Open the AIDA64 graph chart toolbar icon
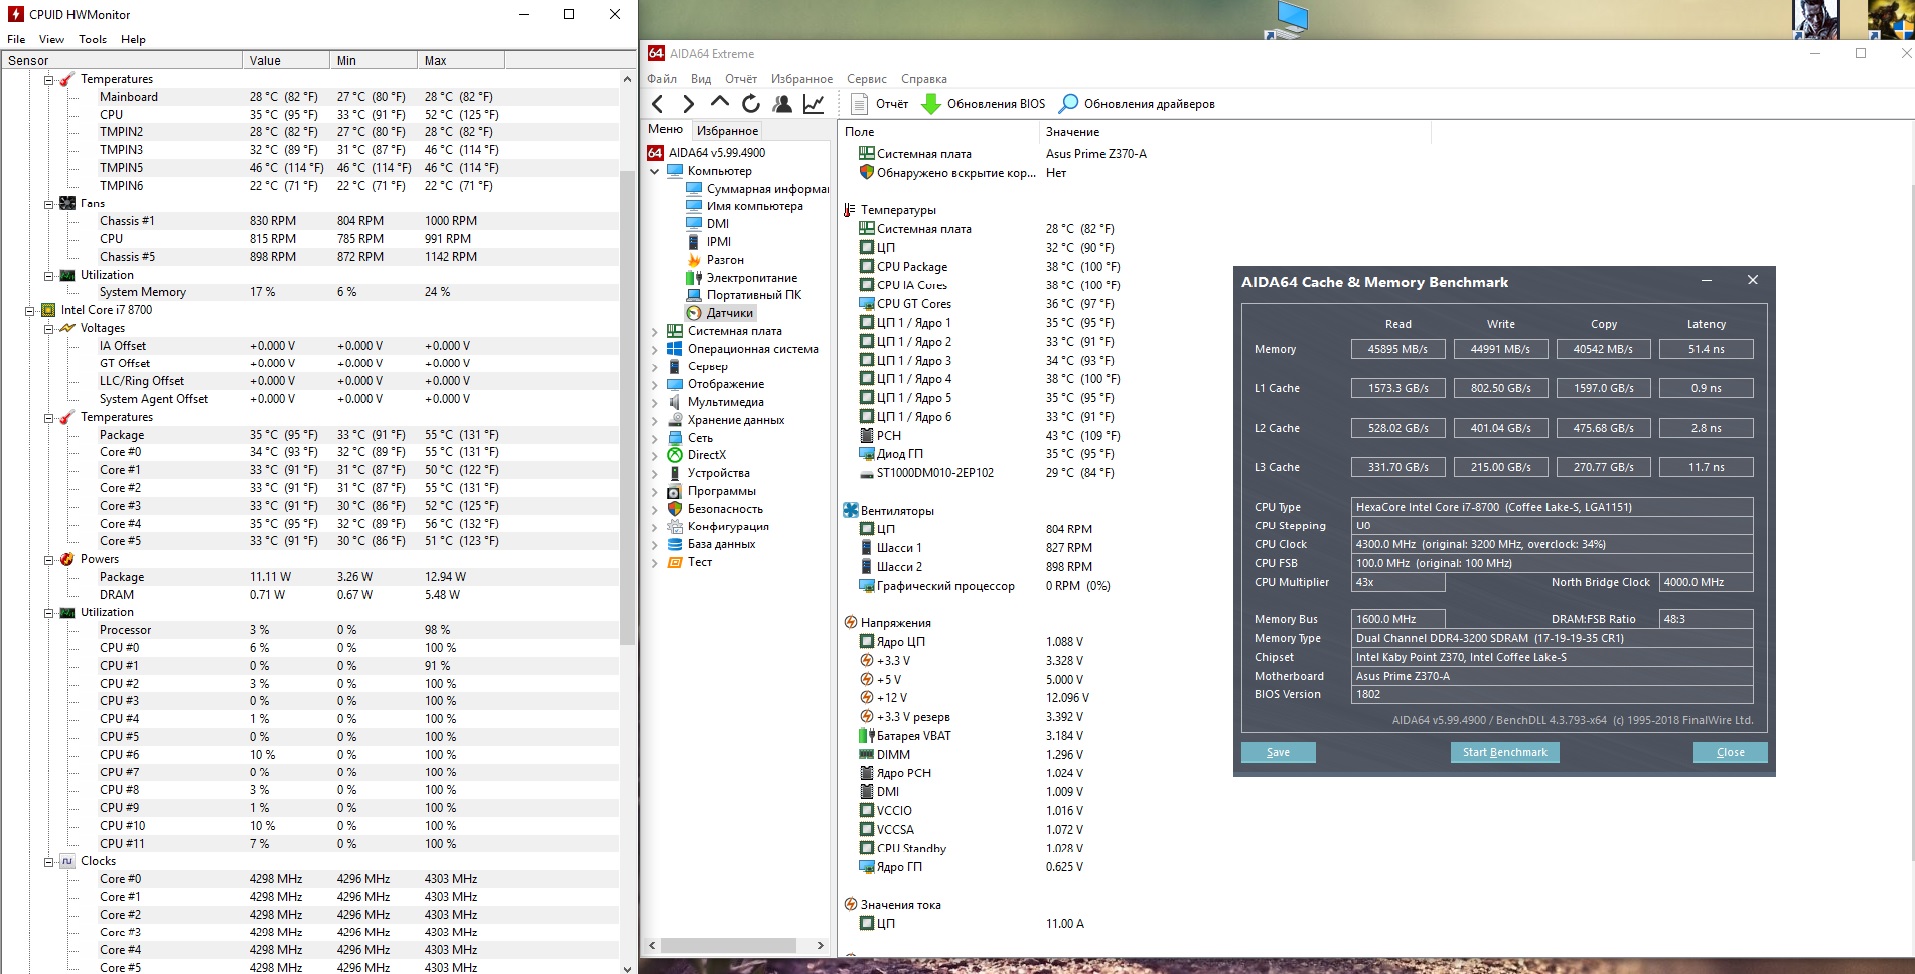 click(x=814, y=103)
